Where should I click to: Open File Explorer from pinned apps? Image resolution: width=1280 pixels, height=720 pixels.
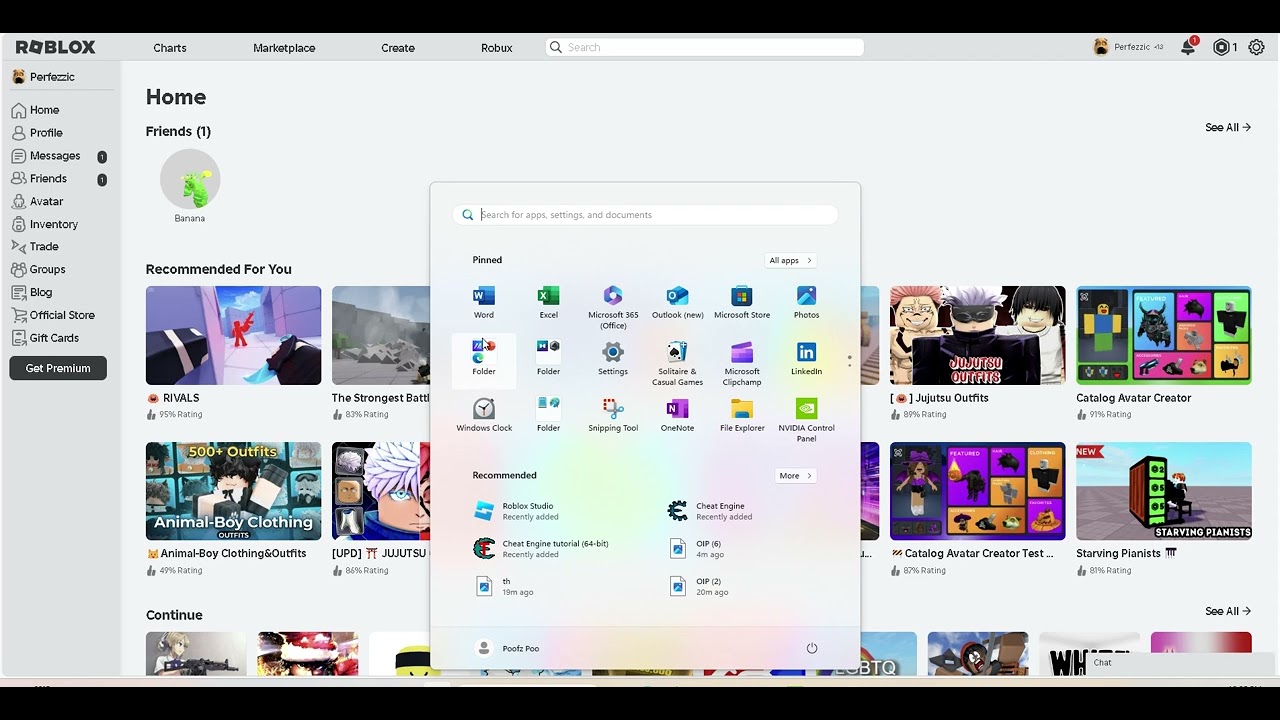pyautogui.click(x=742, y=415)
